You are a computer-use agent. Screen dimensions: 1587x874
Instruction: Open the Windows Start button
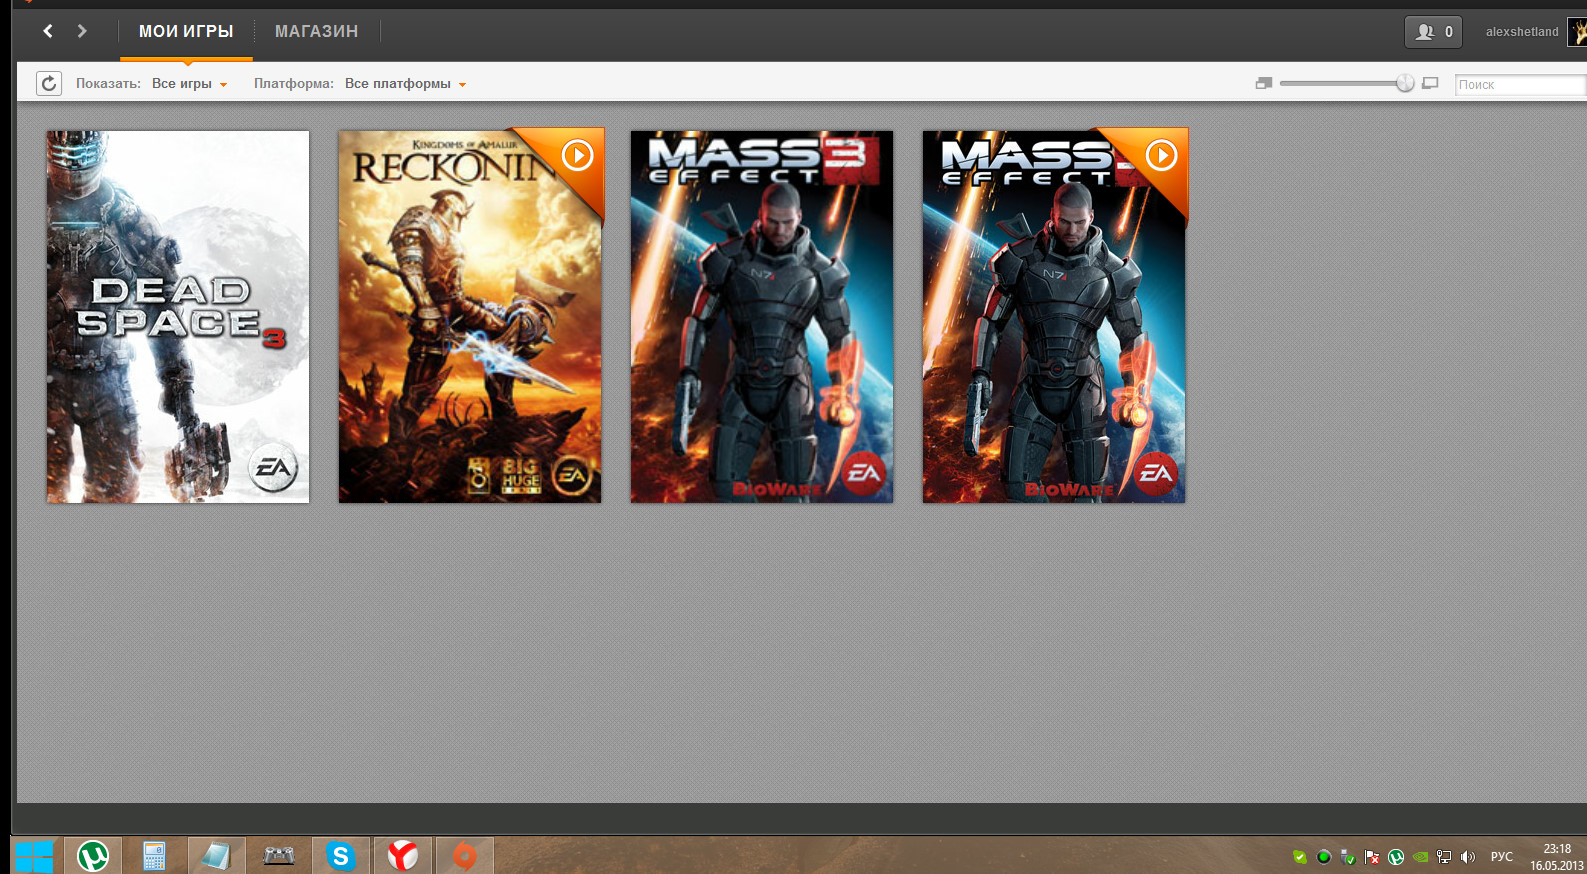tap(33, 856)
